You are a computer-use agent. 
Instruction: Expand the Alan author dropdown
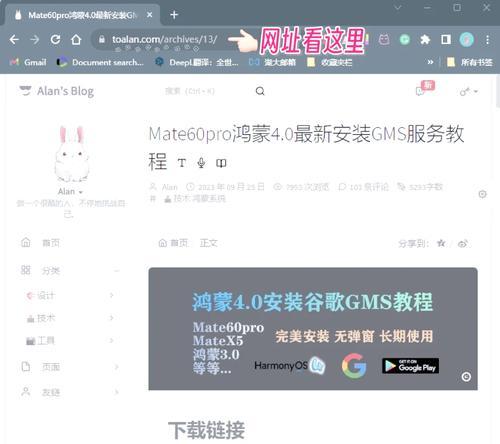(70, 192)
